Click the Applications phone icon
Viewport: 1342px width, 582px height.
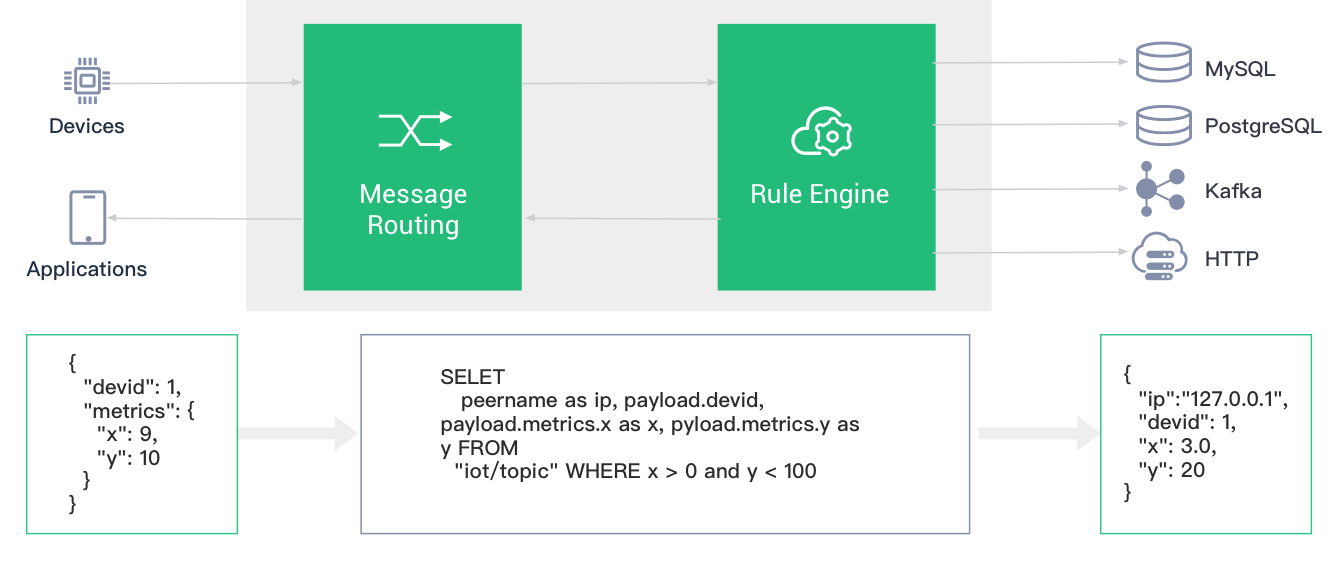click(87, 217)
